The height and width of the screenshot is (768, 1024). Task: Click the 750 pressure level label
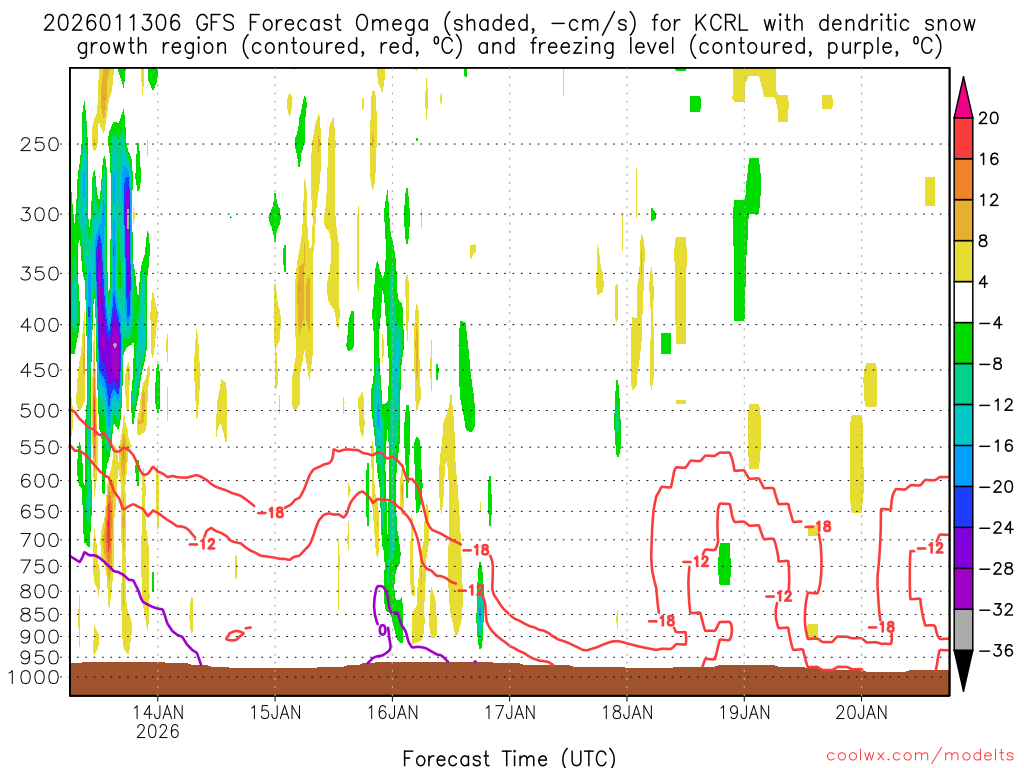[40, 566]
